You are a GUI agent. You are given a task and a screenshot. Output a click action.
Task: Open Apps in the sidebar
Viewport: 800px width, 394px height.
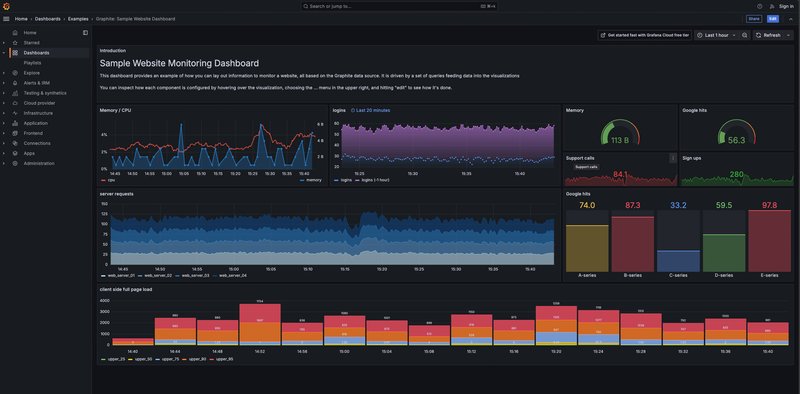[29, 153]
